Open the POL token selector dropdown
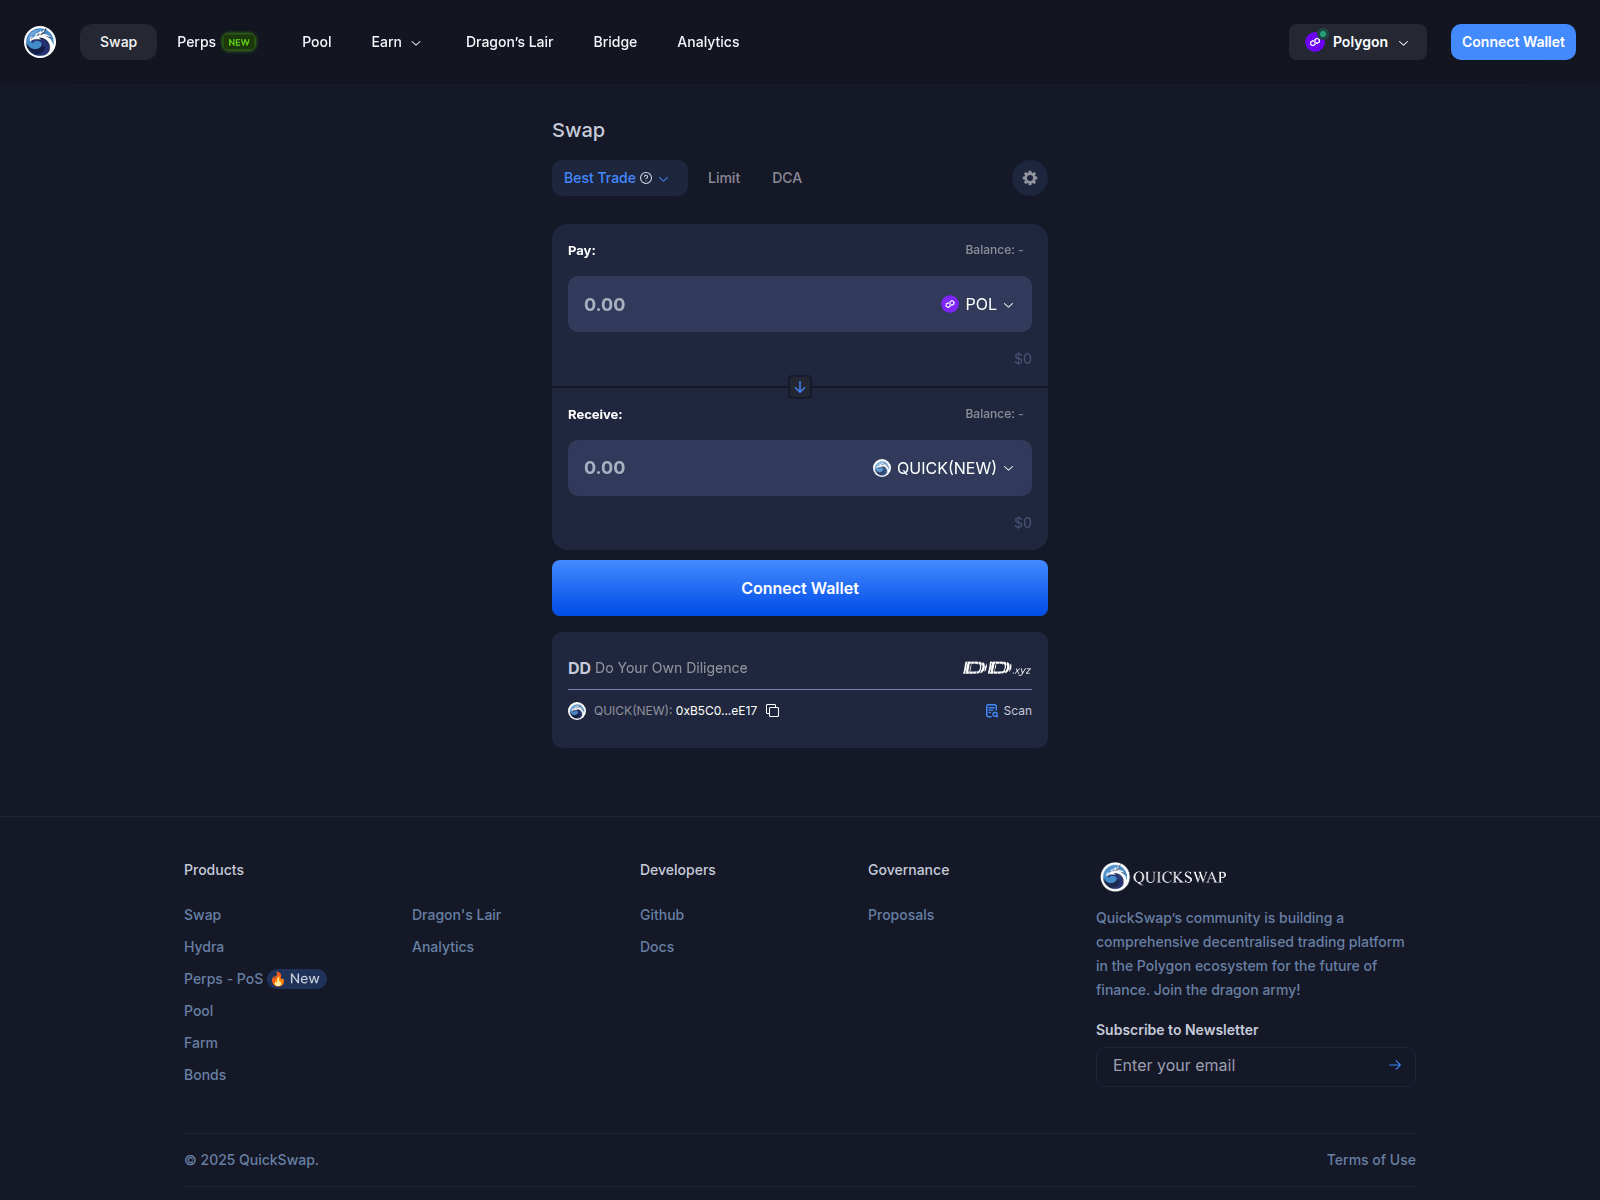This screenshot has width=1600, height=1200. [x=978, y=304]
